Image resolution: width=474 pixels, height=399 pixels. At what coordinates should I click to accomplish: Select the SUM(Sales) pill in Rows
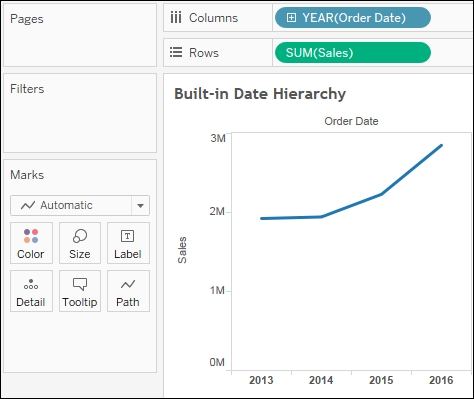pyautogui.click(x=353, y=53)
